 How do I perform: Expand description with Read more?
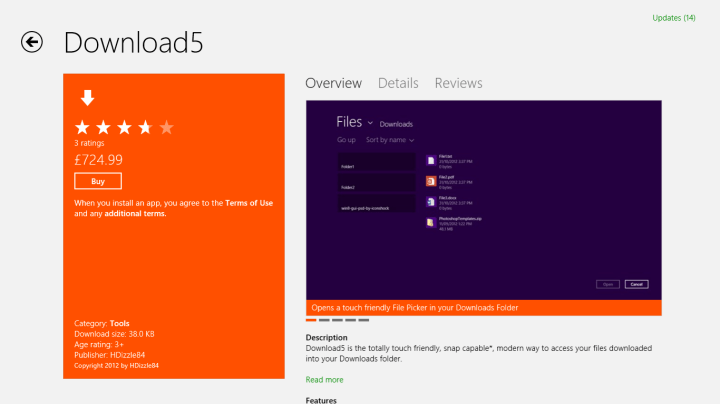click(324, 380)
